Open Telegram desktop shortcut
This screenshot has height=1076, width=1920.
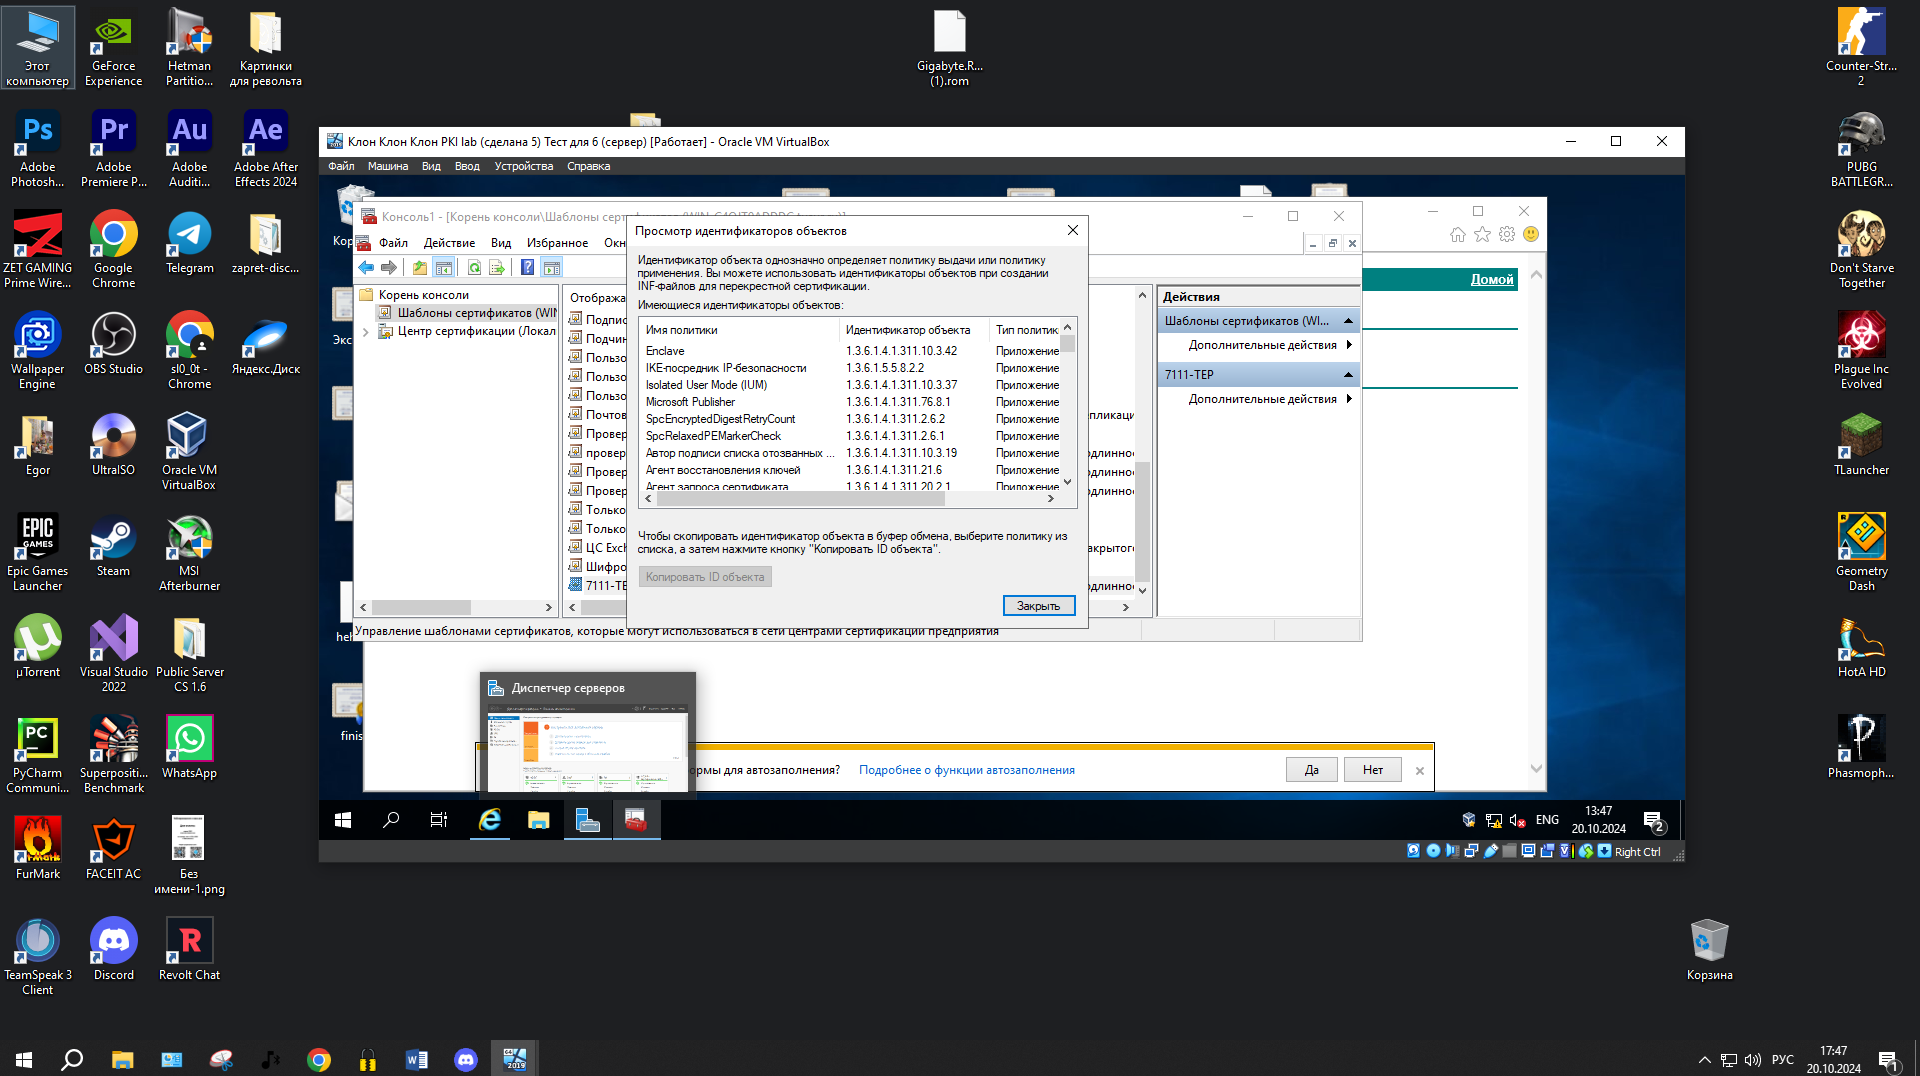(x=189, y=243)
